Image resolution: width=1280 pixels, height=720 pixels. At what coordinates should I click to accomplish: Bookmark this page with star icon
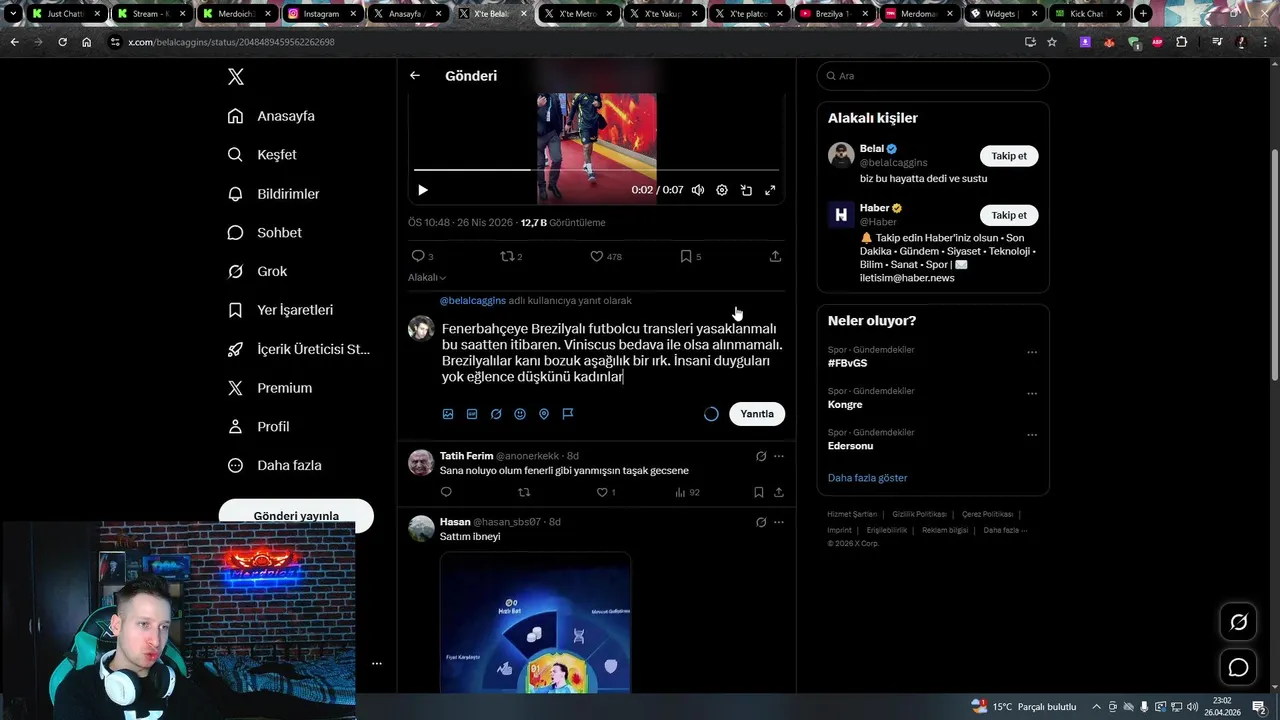(x=1052, y=42)
